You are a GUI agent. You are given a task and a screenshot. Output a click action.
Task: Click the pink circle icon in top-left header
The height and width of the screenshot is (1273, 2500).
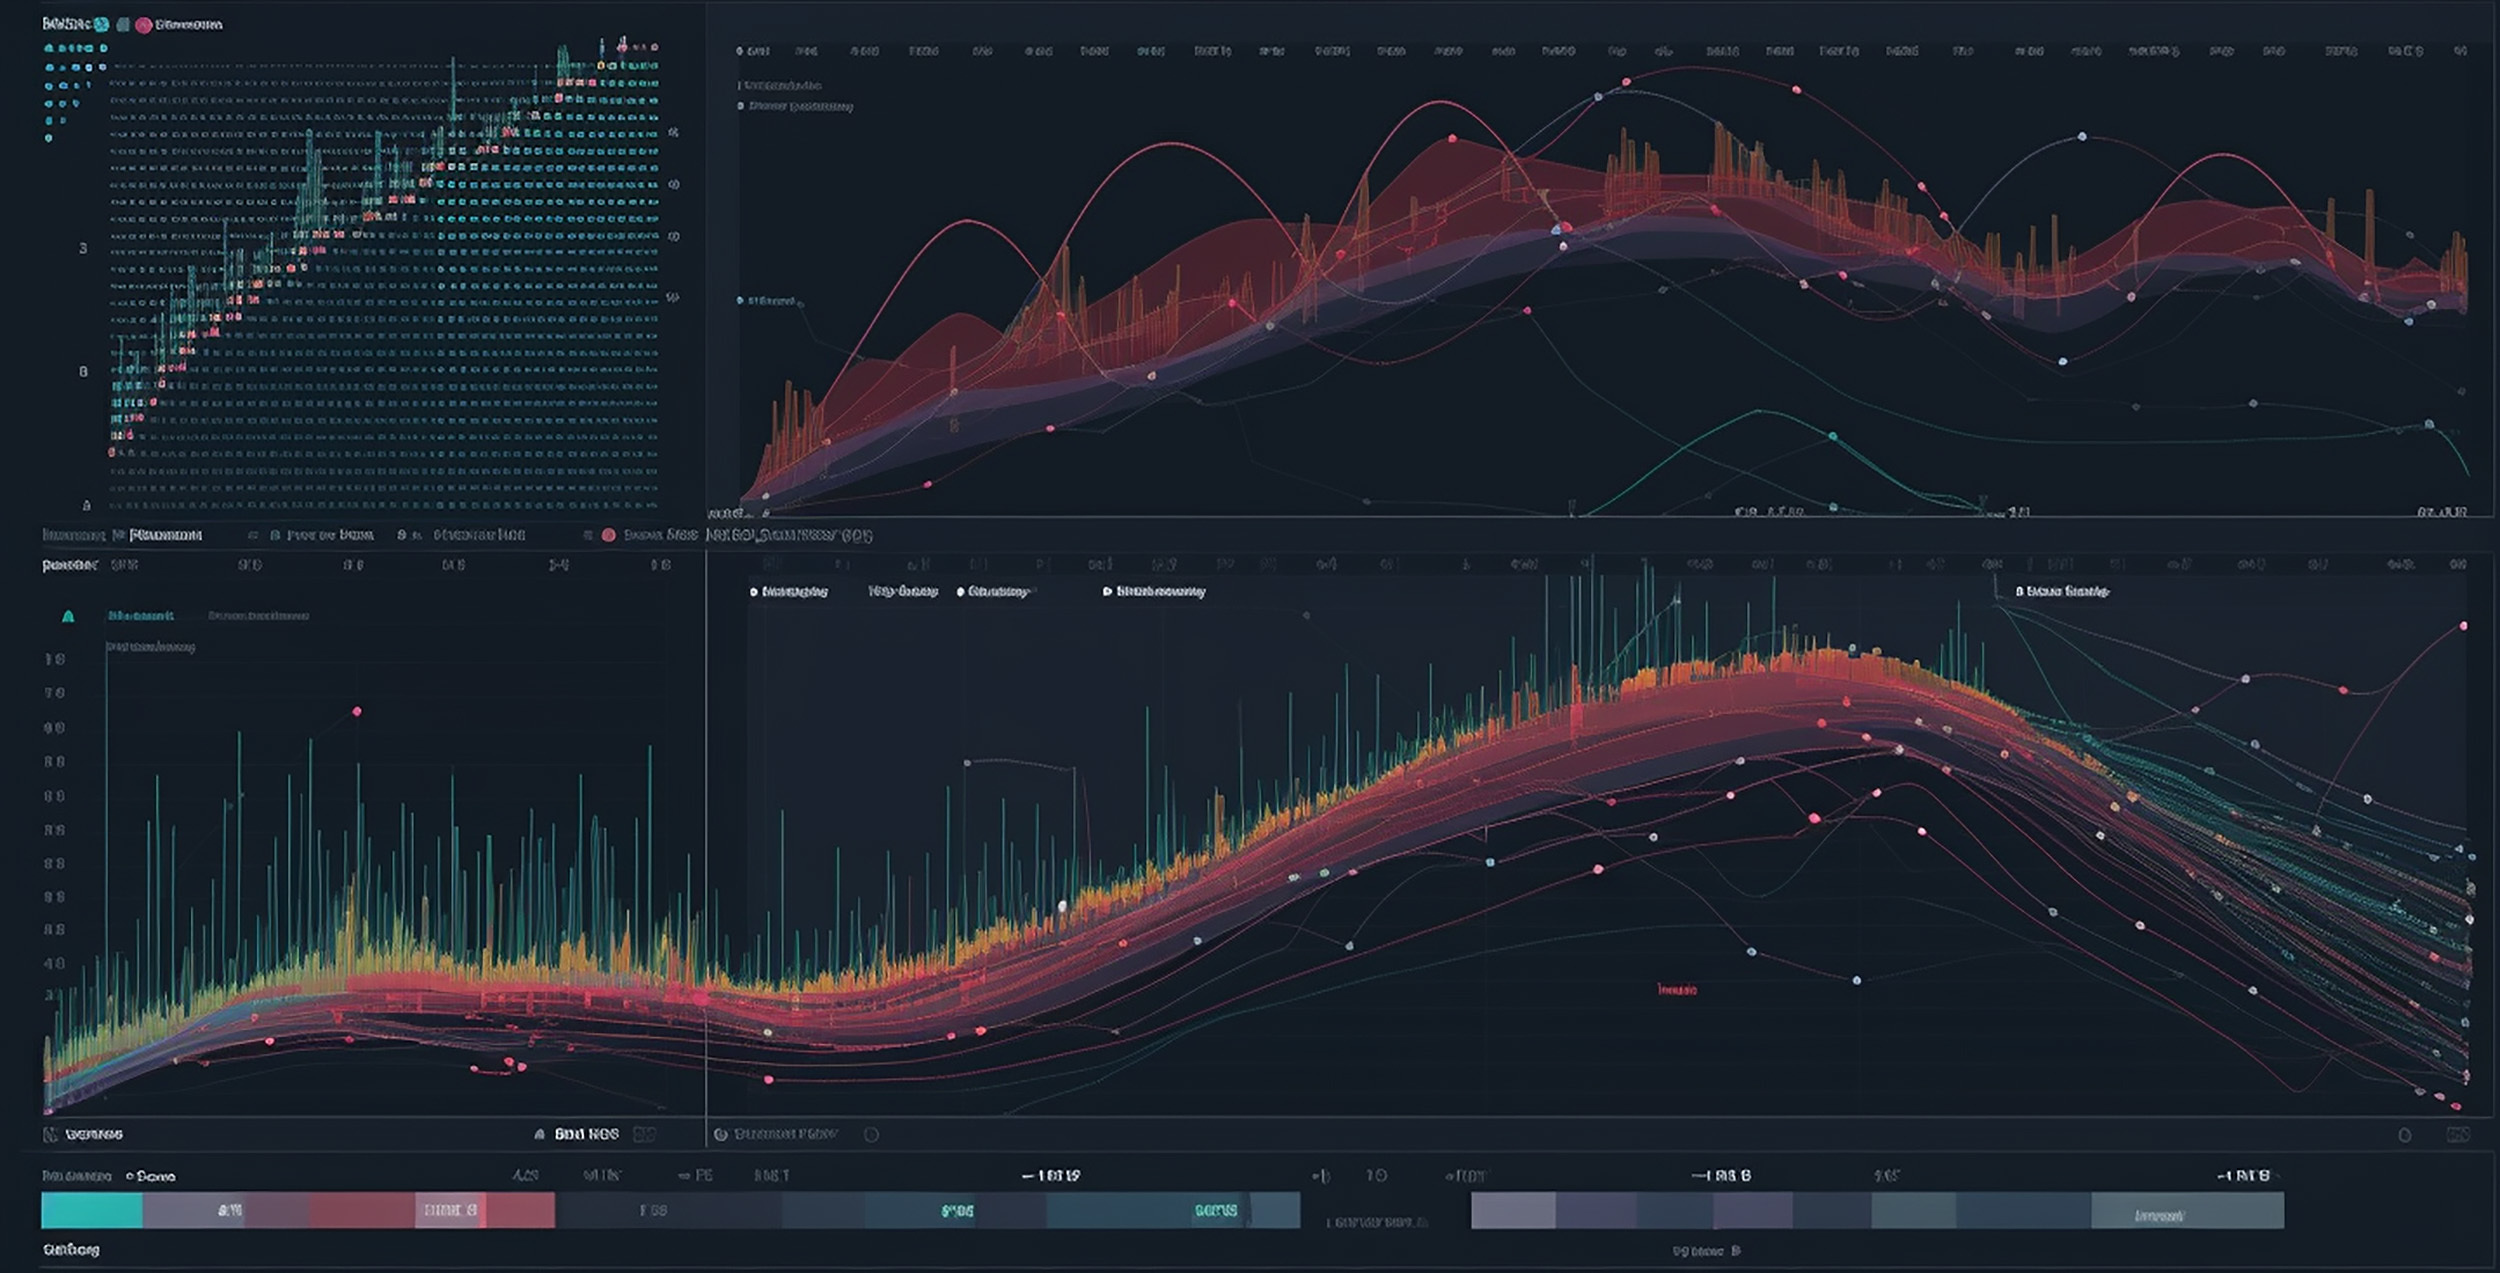pos(144,25)
